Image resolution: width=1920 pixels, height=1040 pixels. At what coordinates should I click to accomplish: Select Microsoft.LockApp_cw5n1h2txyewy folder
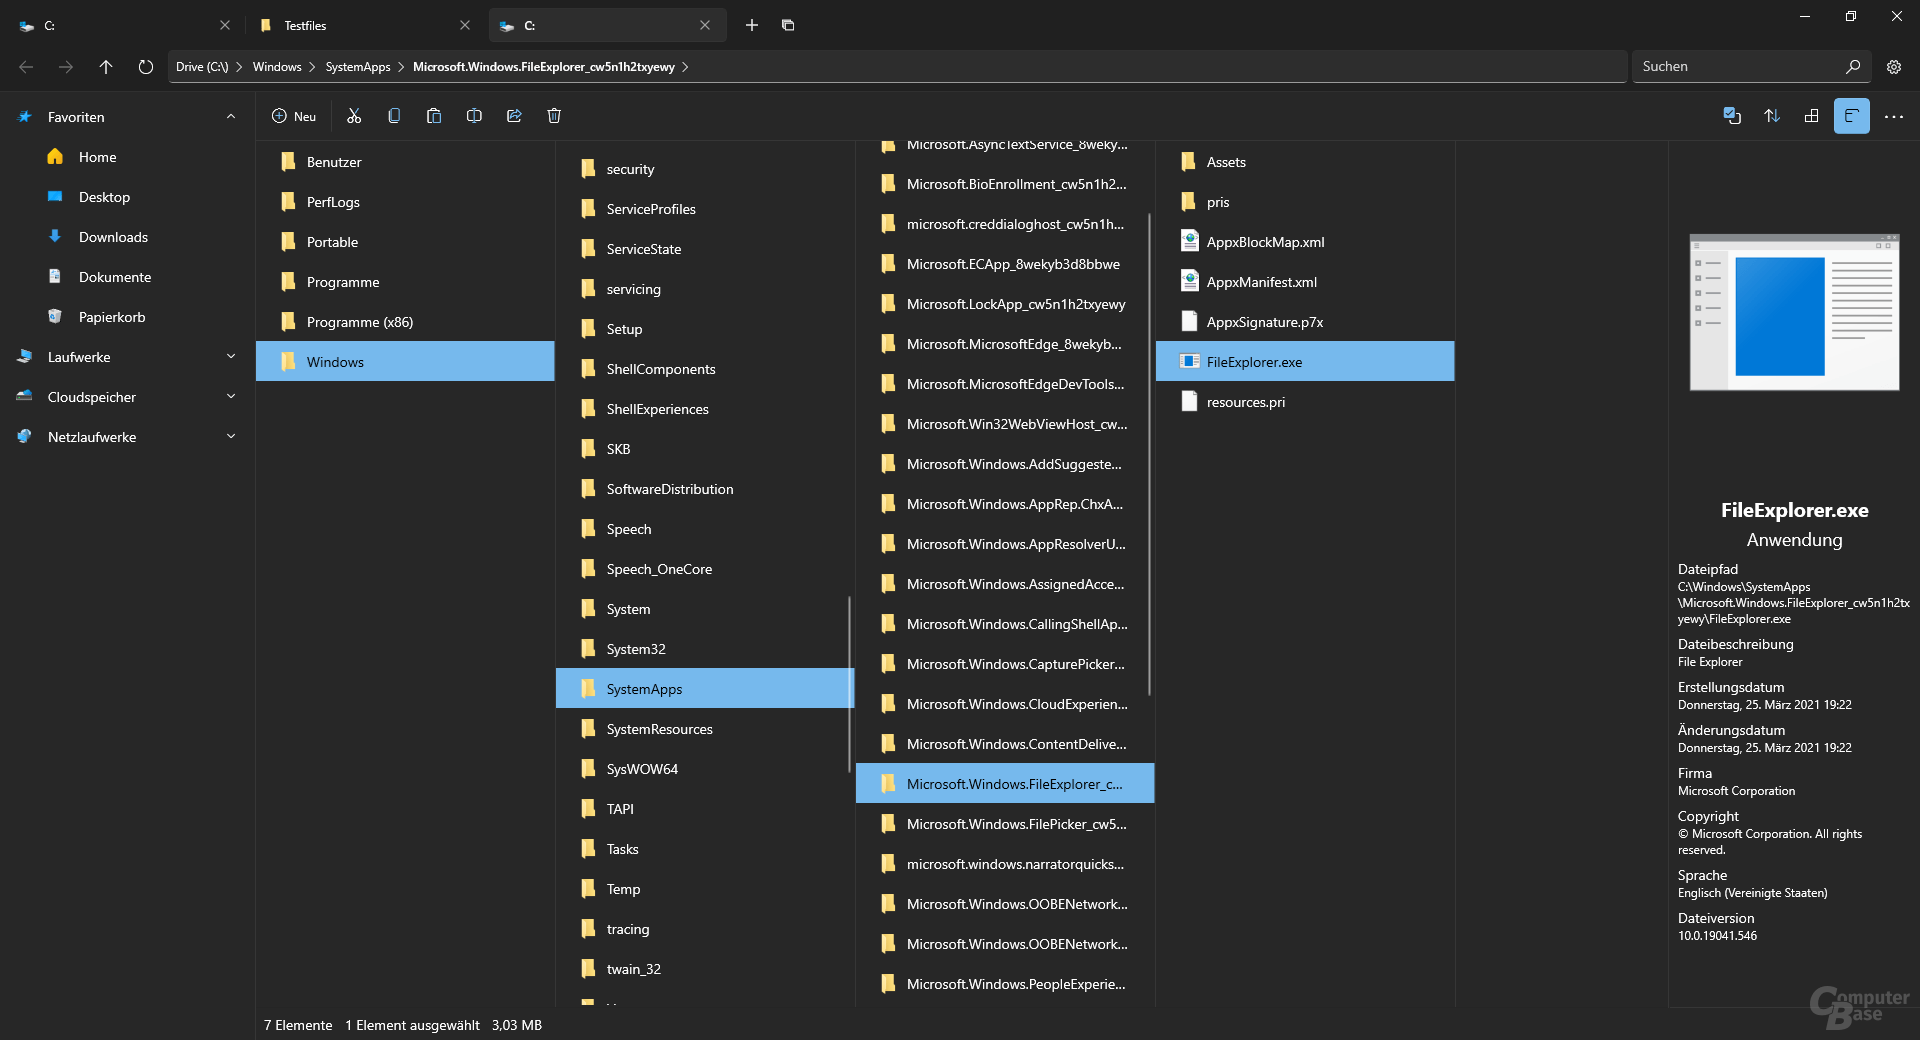pyautogui.click(x=1004, y=304)
